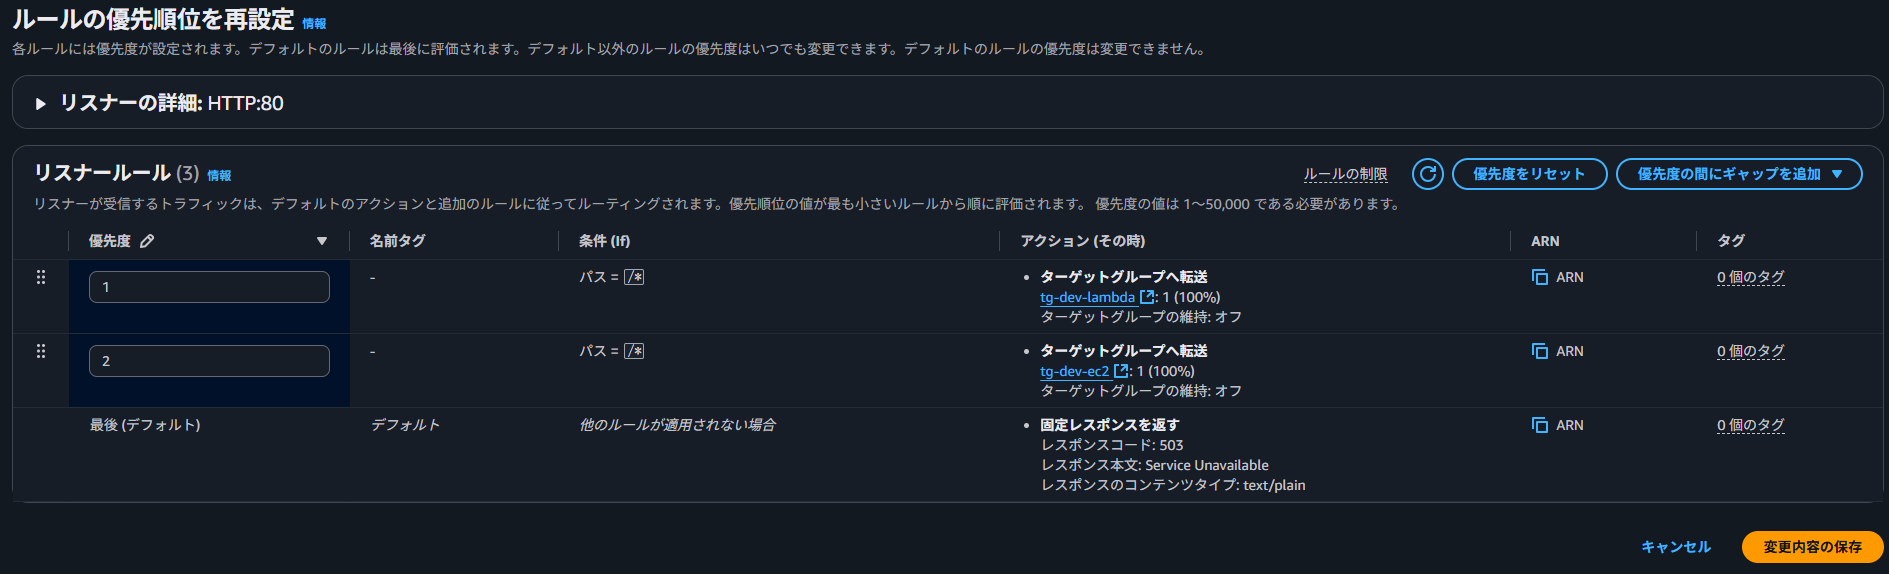Click the drag handle for priority 1 rule

(41, 277)
